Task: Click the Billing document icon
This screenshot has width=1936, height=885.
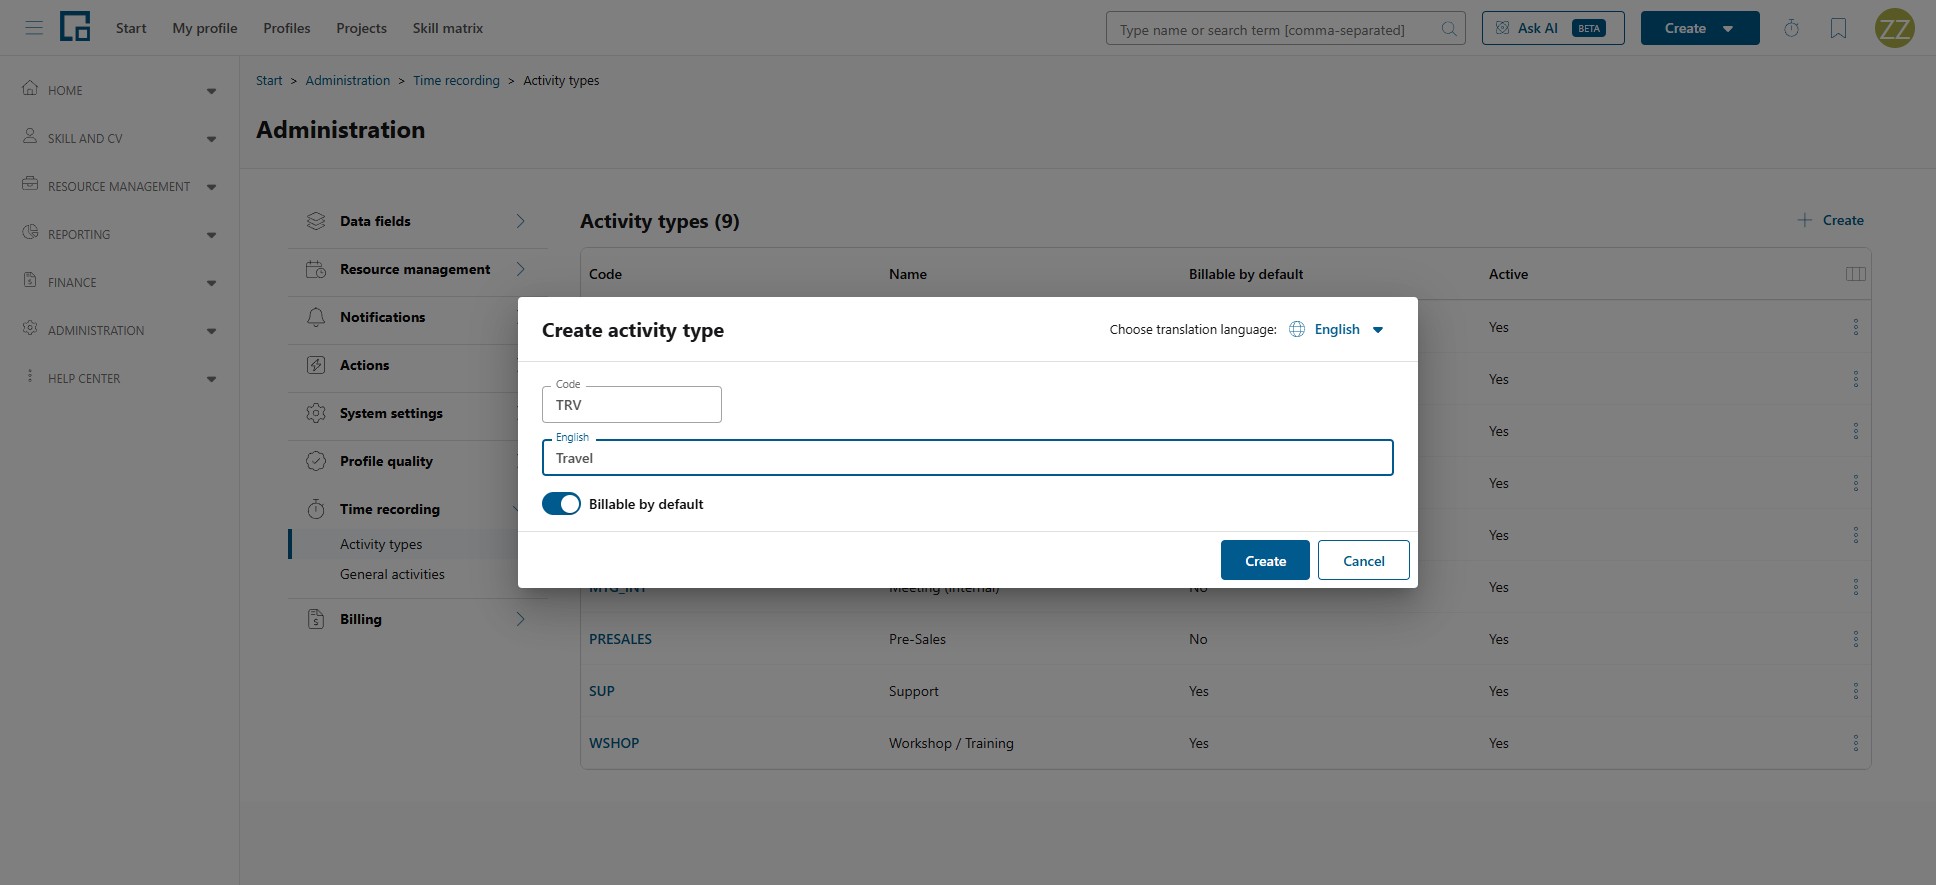Action: (x=316, y=619)
